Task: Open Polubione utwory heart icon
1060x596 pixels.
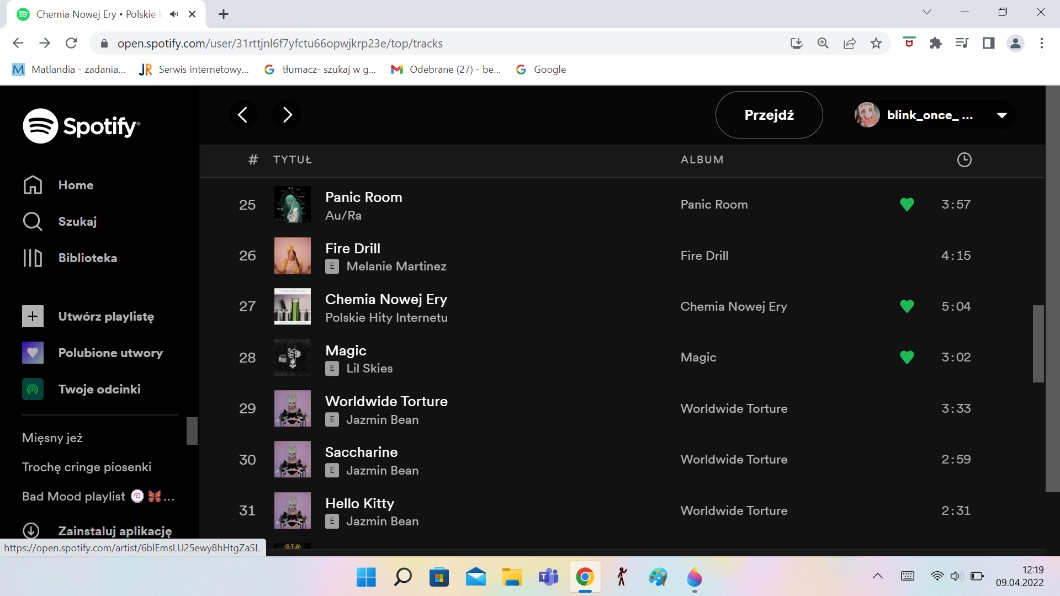Action: coord(33,353)
